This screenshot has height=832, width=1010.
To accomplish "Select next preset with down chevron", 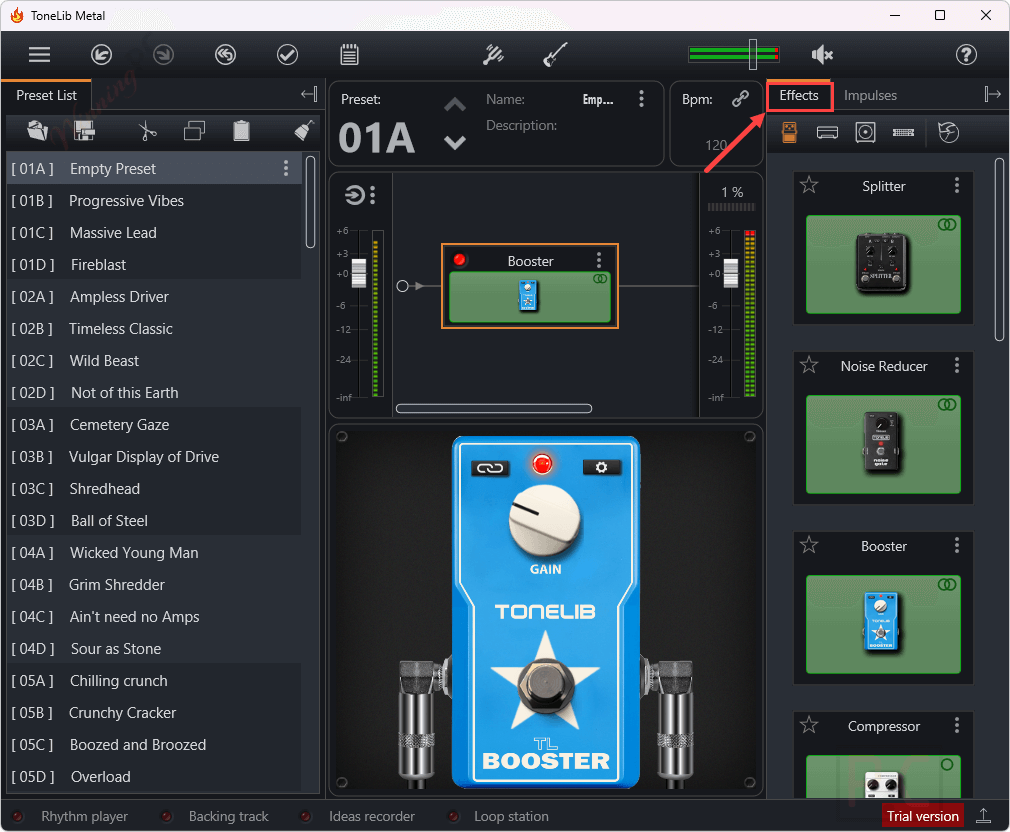I will 455,142.
